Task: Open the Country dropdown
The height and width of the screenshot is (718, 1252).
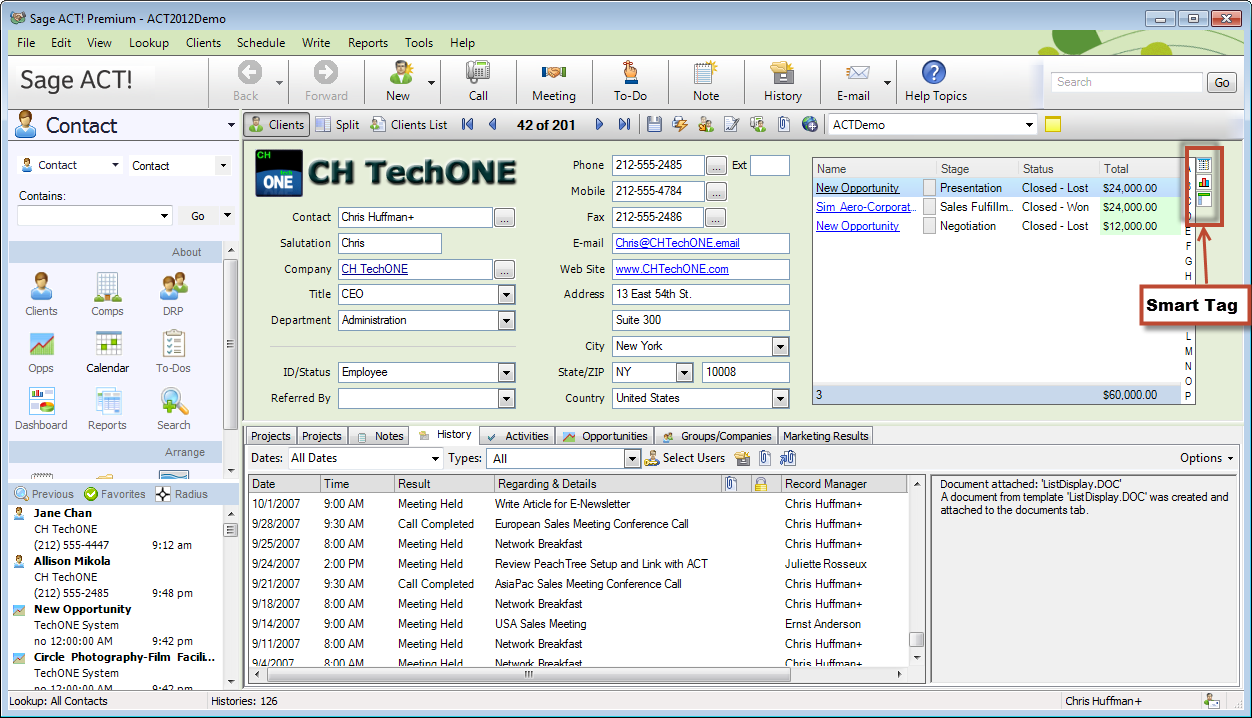Action: click(x=780, y=399)
